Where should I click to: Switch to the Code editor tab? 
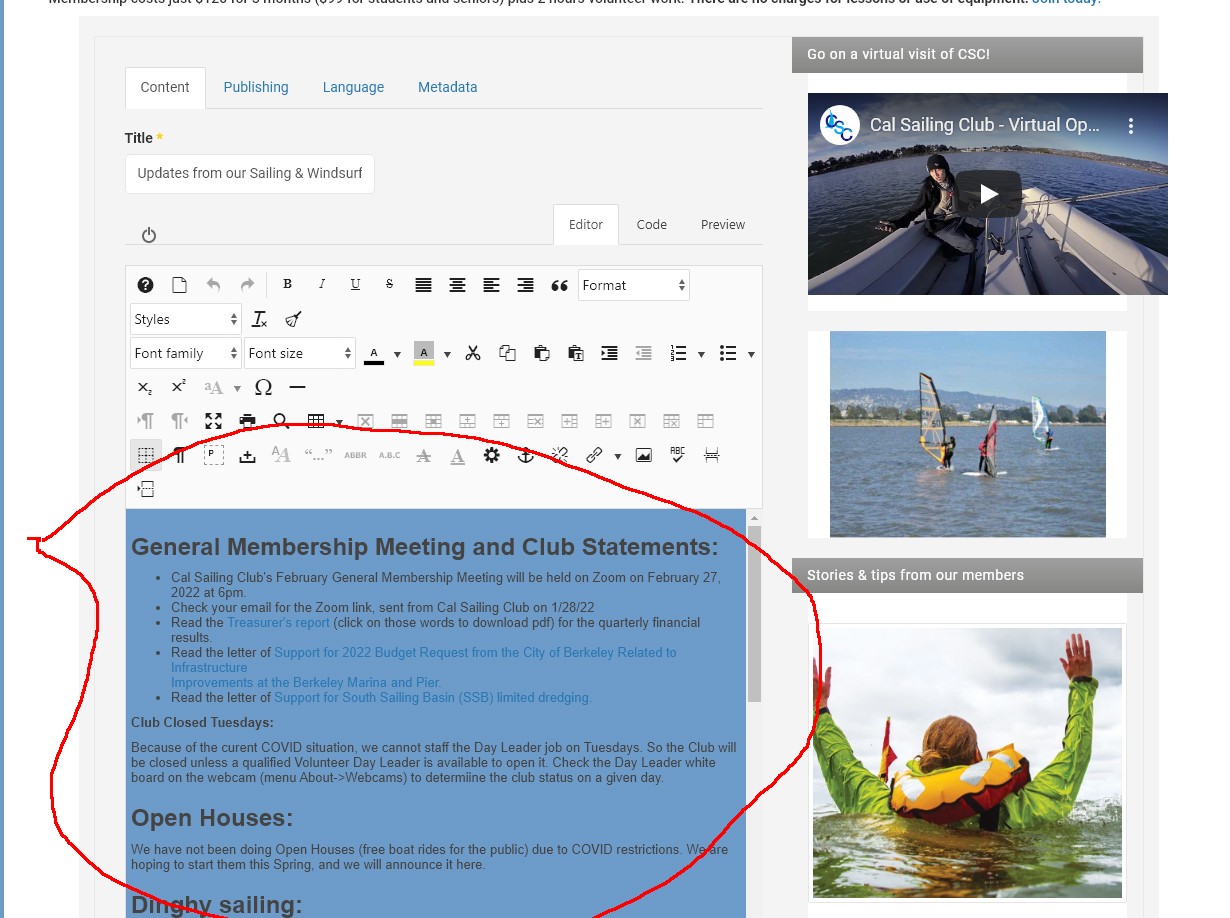click(652, 225)
